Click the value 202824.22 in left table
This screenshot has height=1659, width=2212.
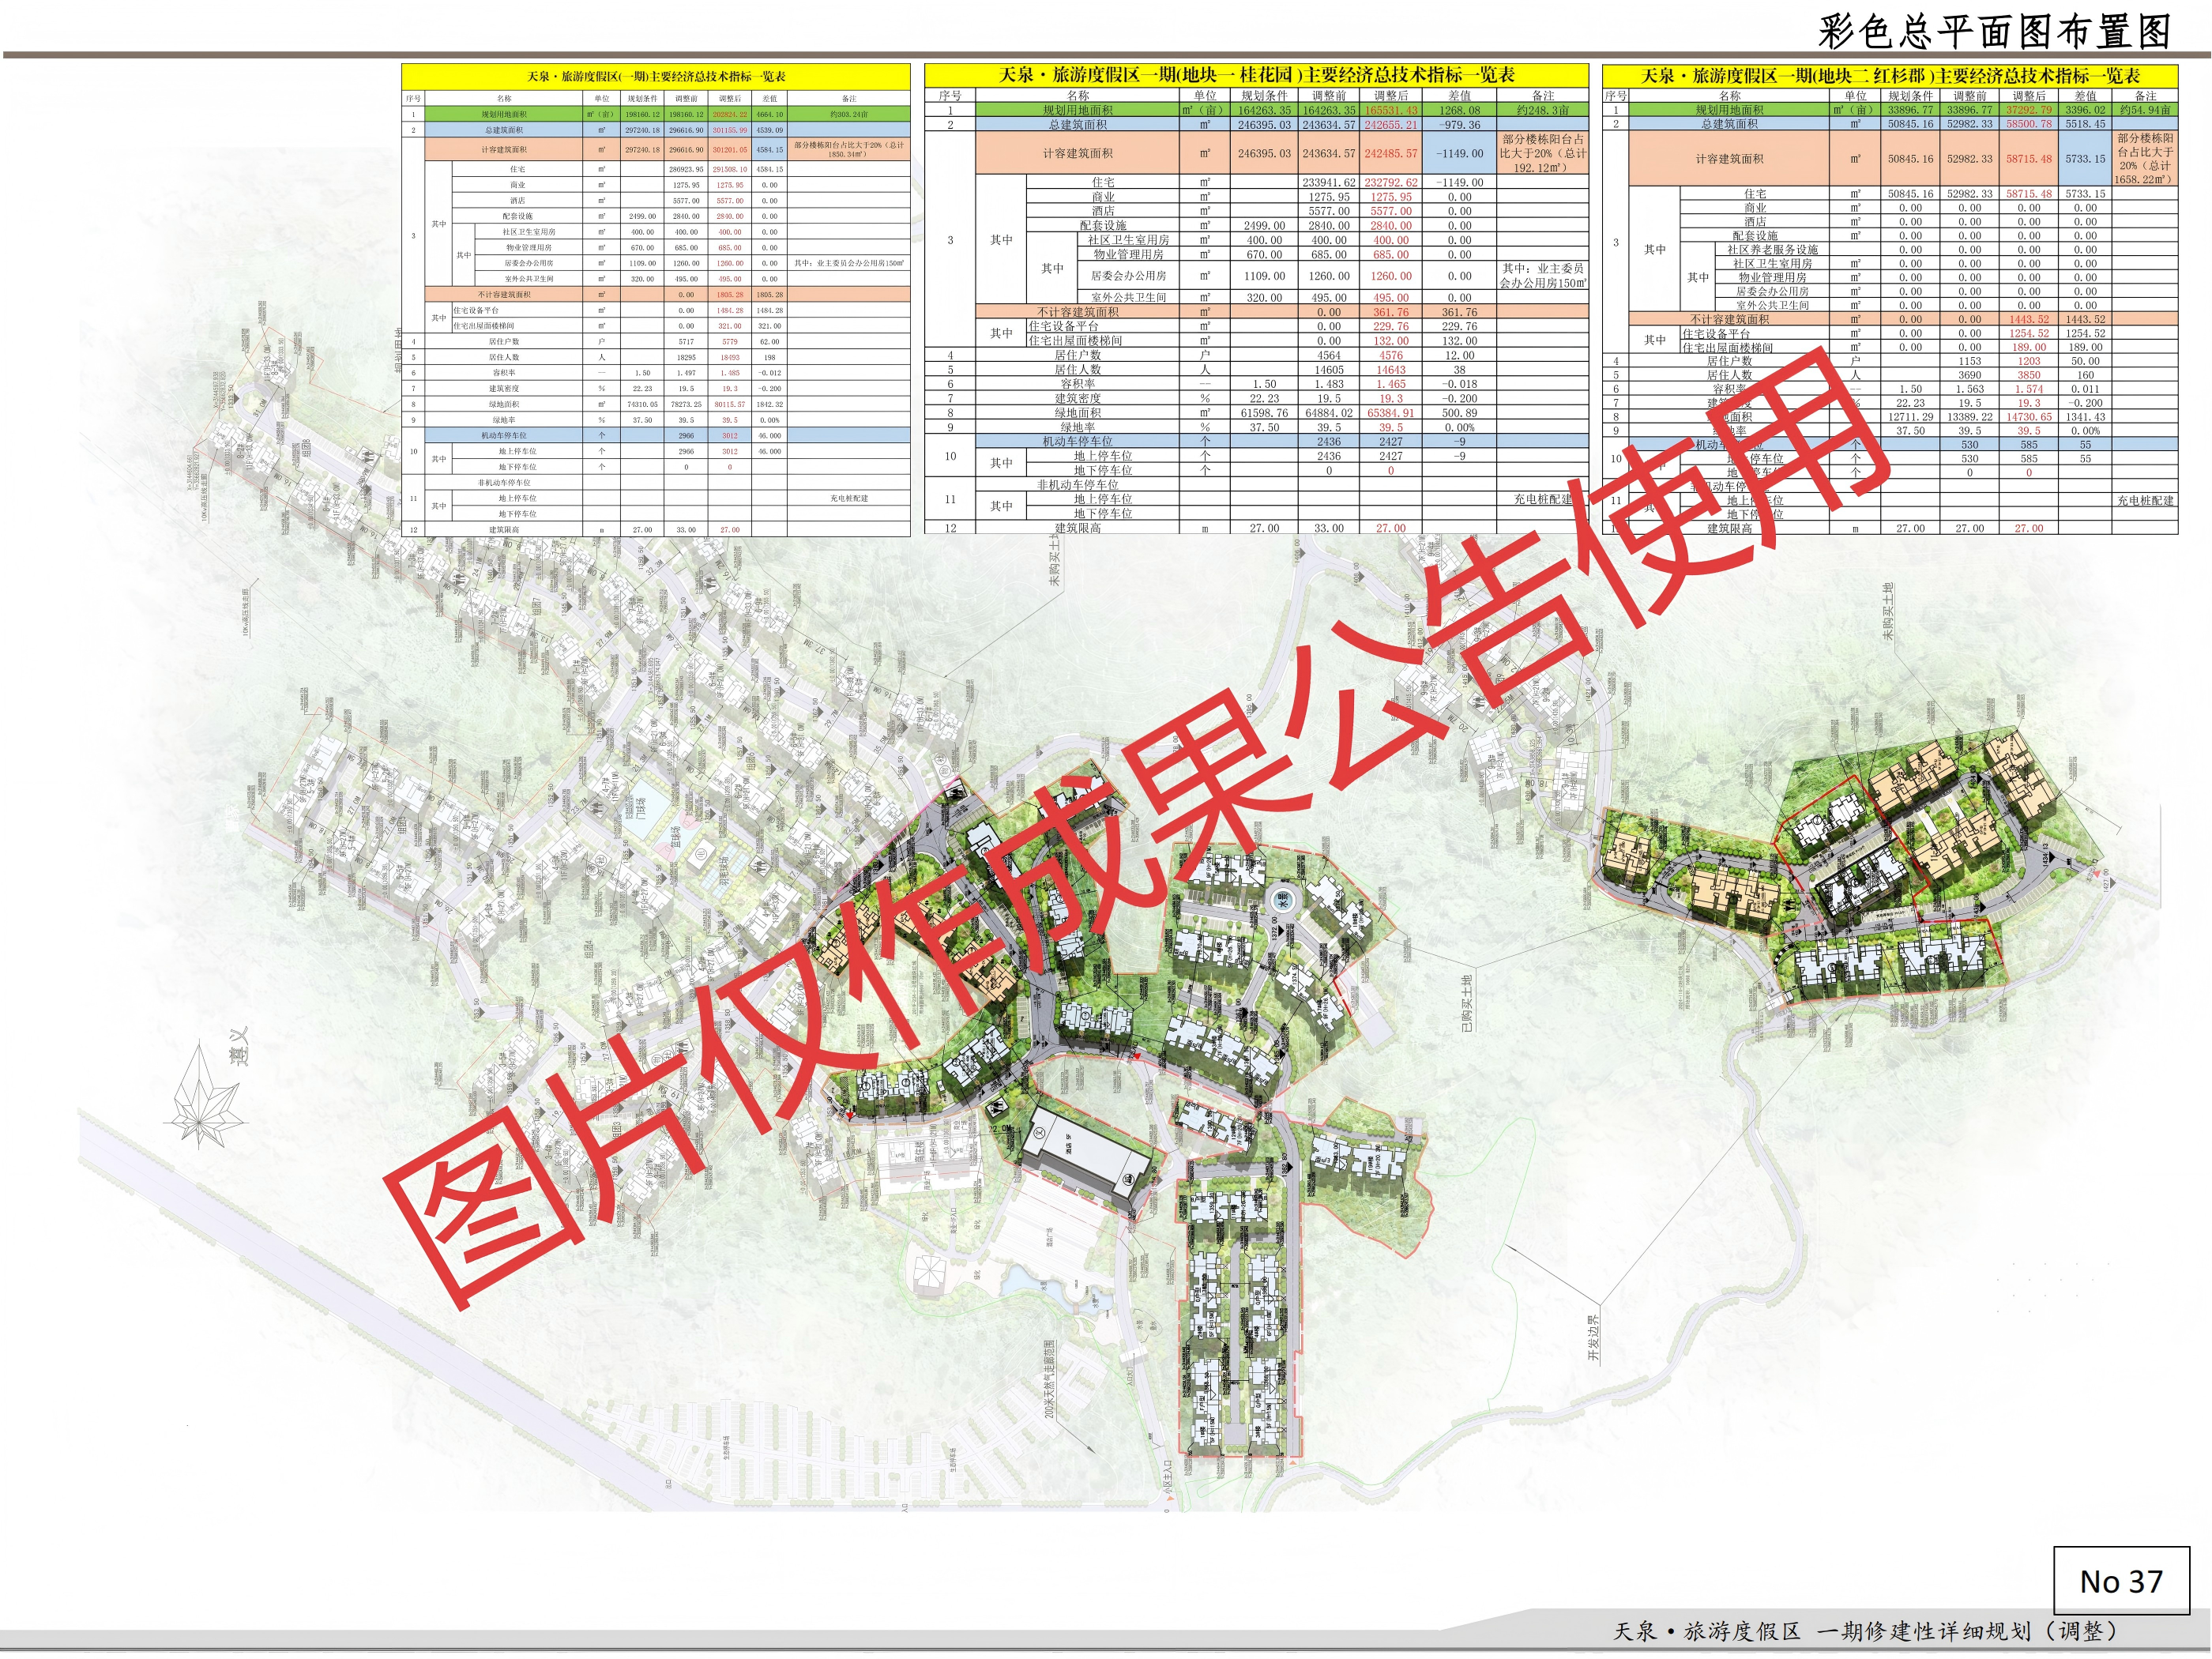729,114
